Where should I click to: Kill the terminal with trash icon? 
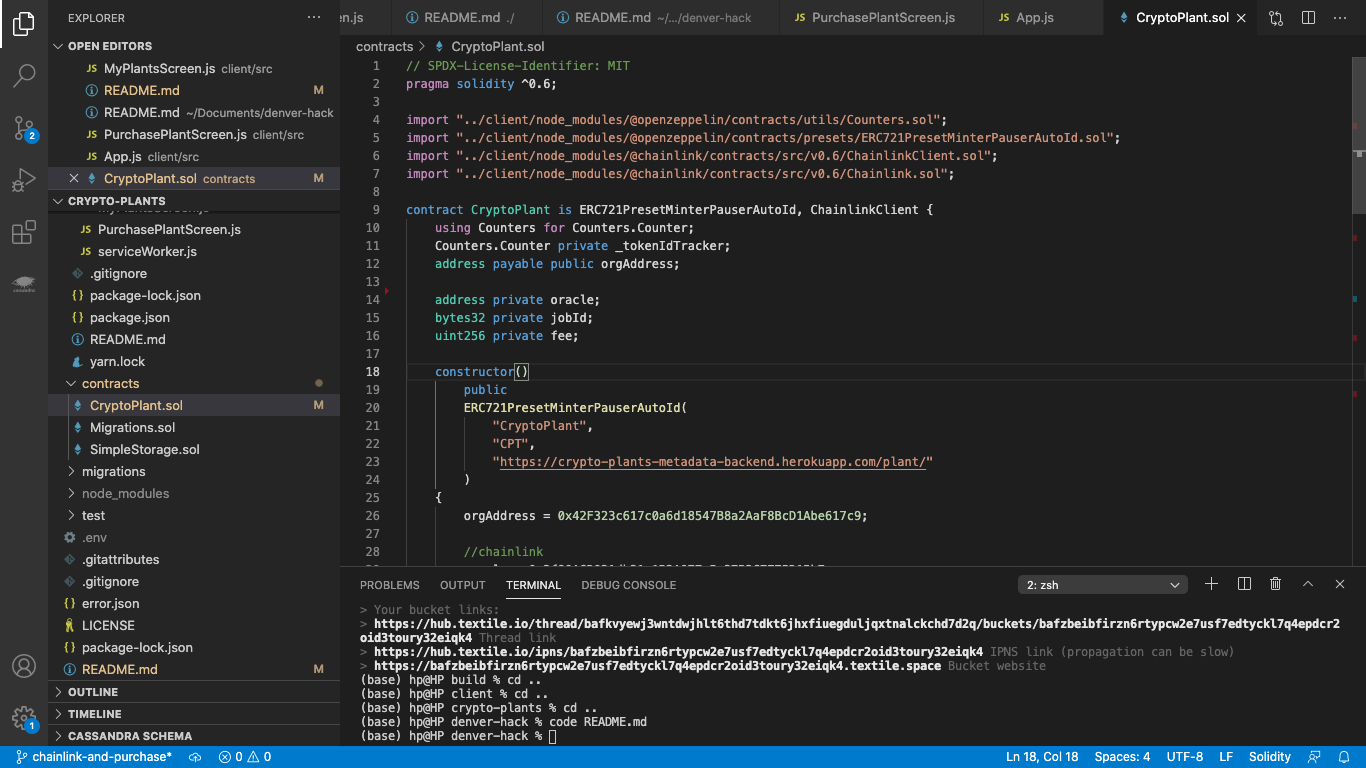[x=1276, y=584]
